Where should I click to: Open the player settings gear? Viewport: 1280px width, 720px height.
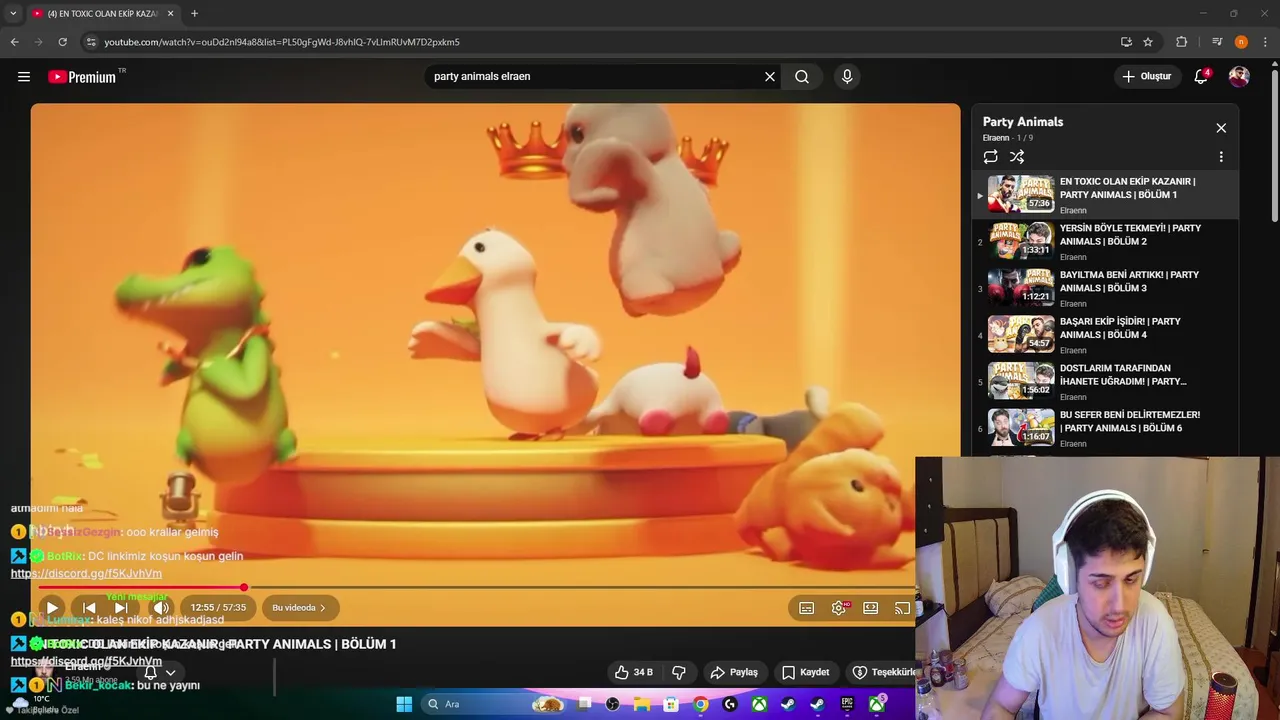pyautogui.click(x=839, y=608)
